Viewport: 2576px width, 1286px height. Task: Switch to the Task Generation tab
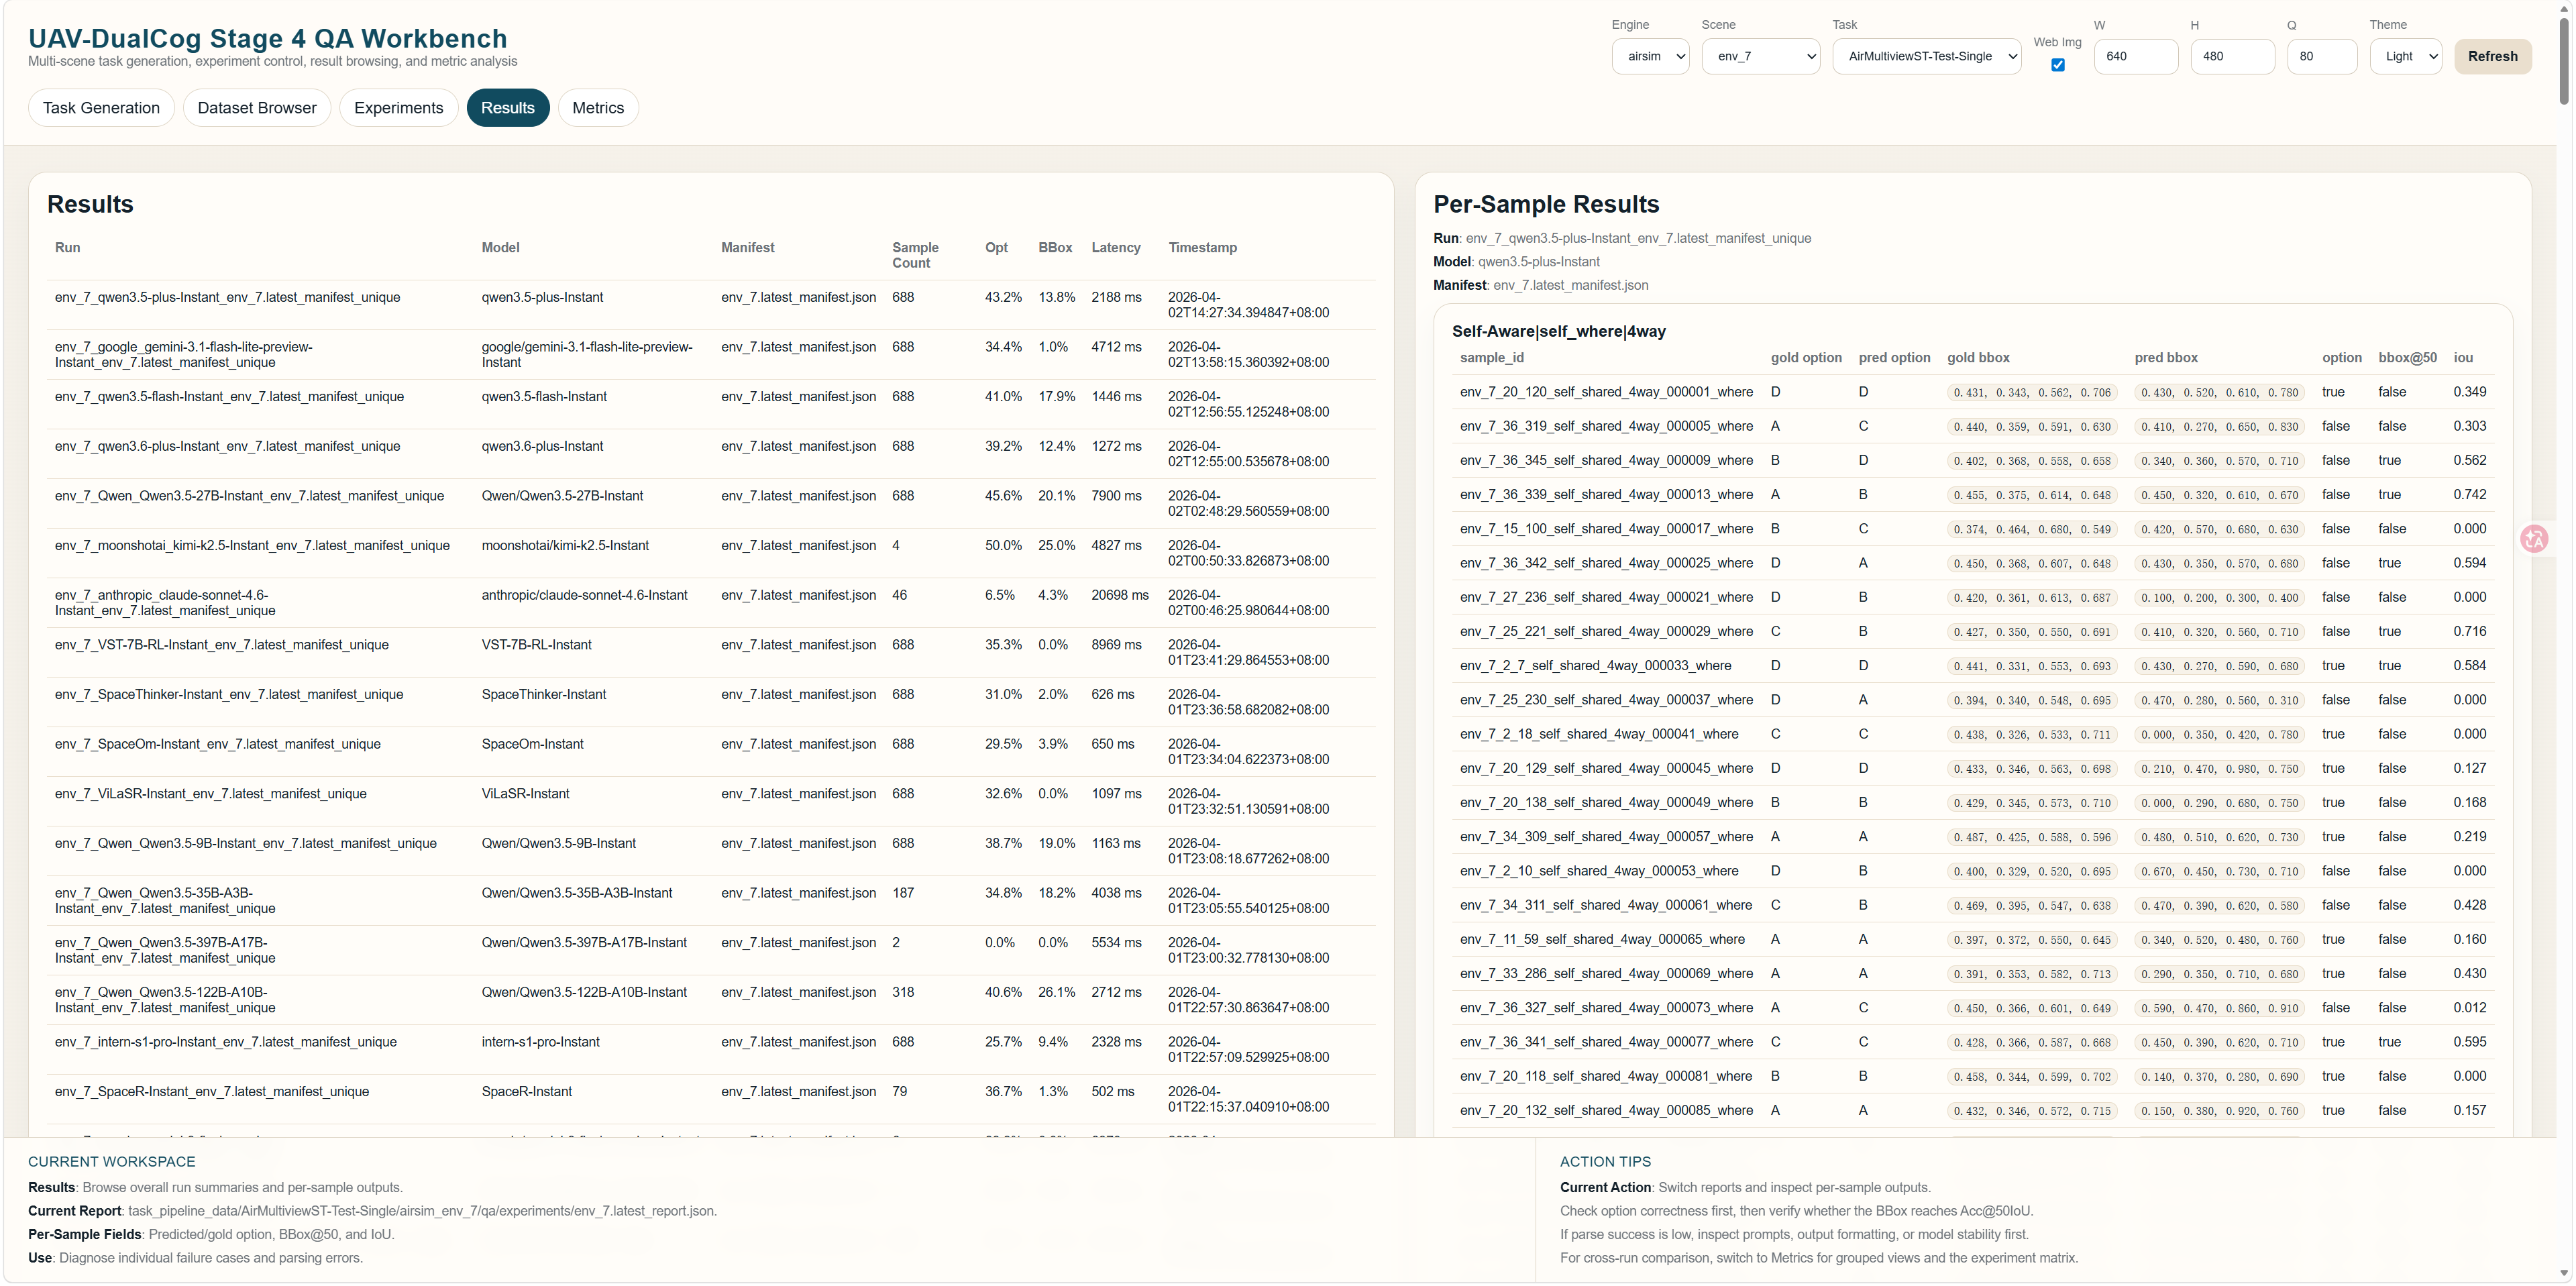click(x=101, y=107)
